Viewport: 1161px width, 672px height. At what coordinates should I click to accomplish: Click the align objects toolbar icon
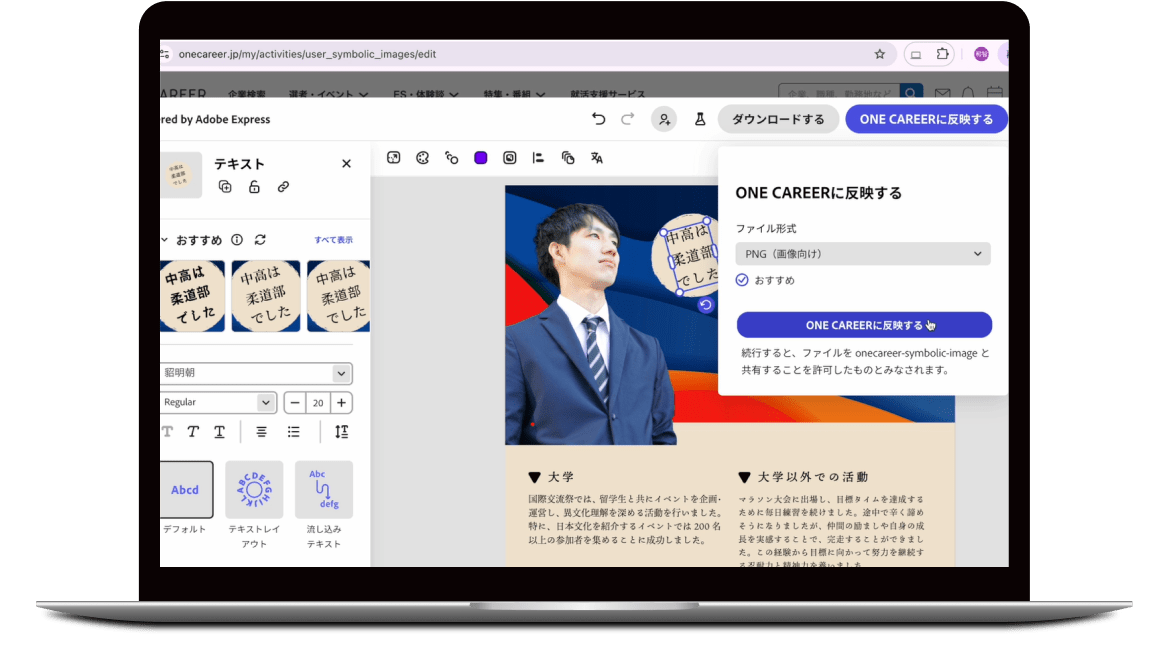pyautogui.click(x=538, y=158)
